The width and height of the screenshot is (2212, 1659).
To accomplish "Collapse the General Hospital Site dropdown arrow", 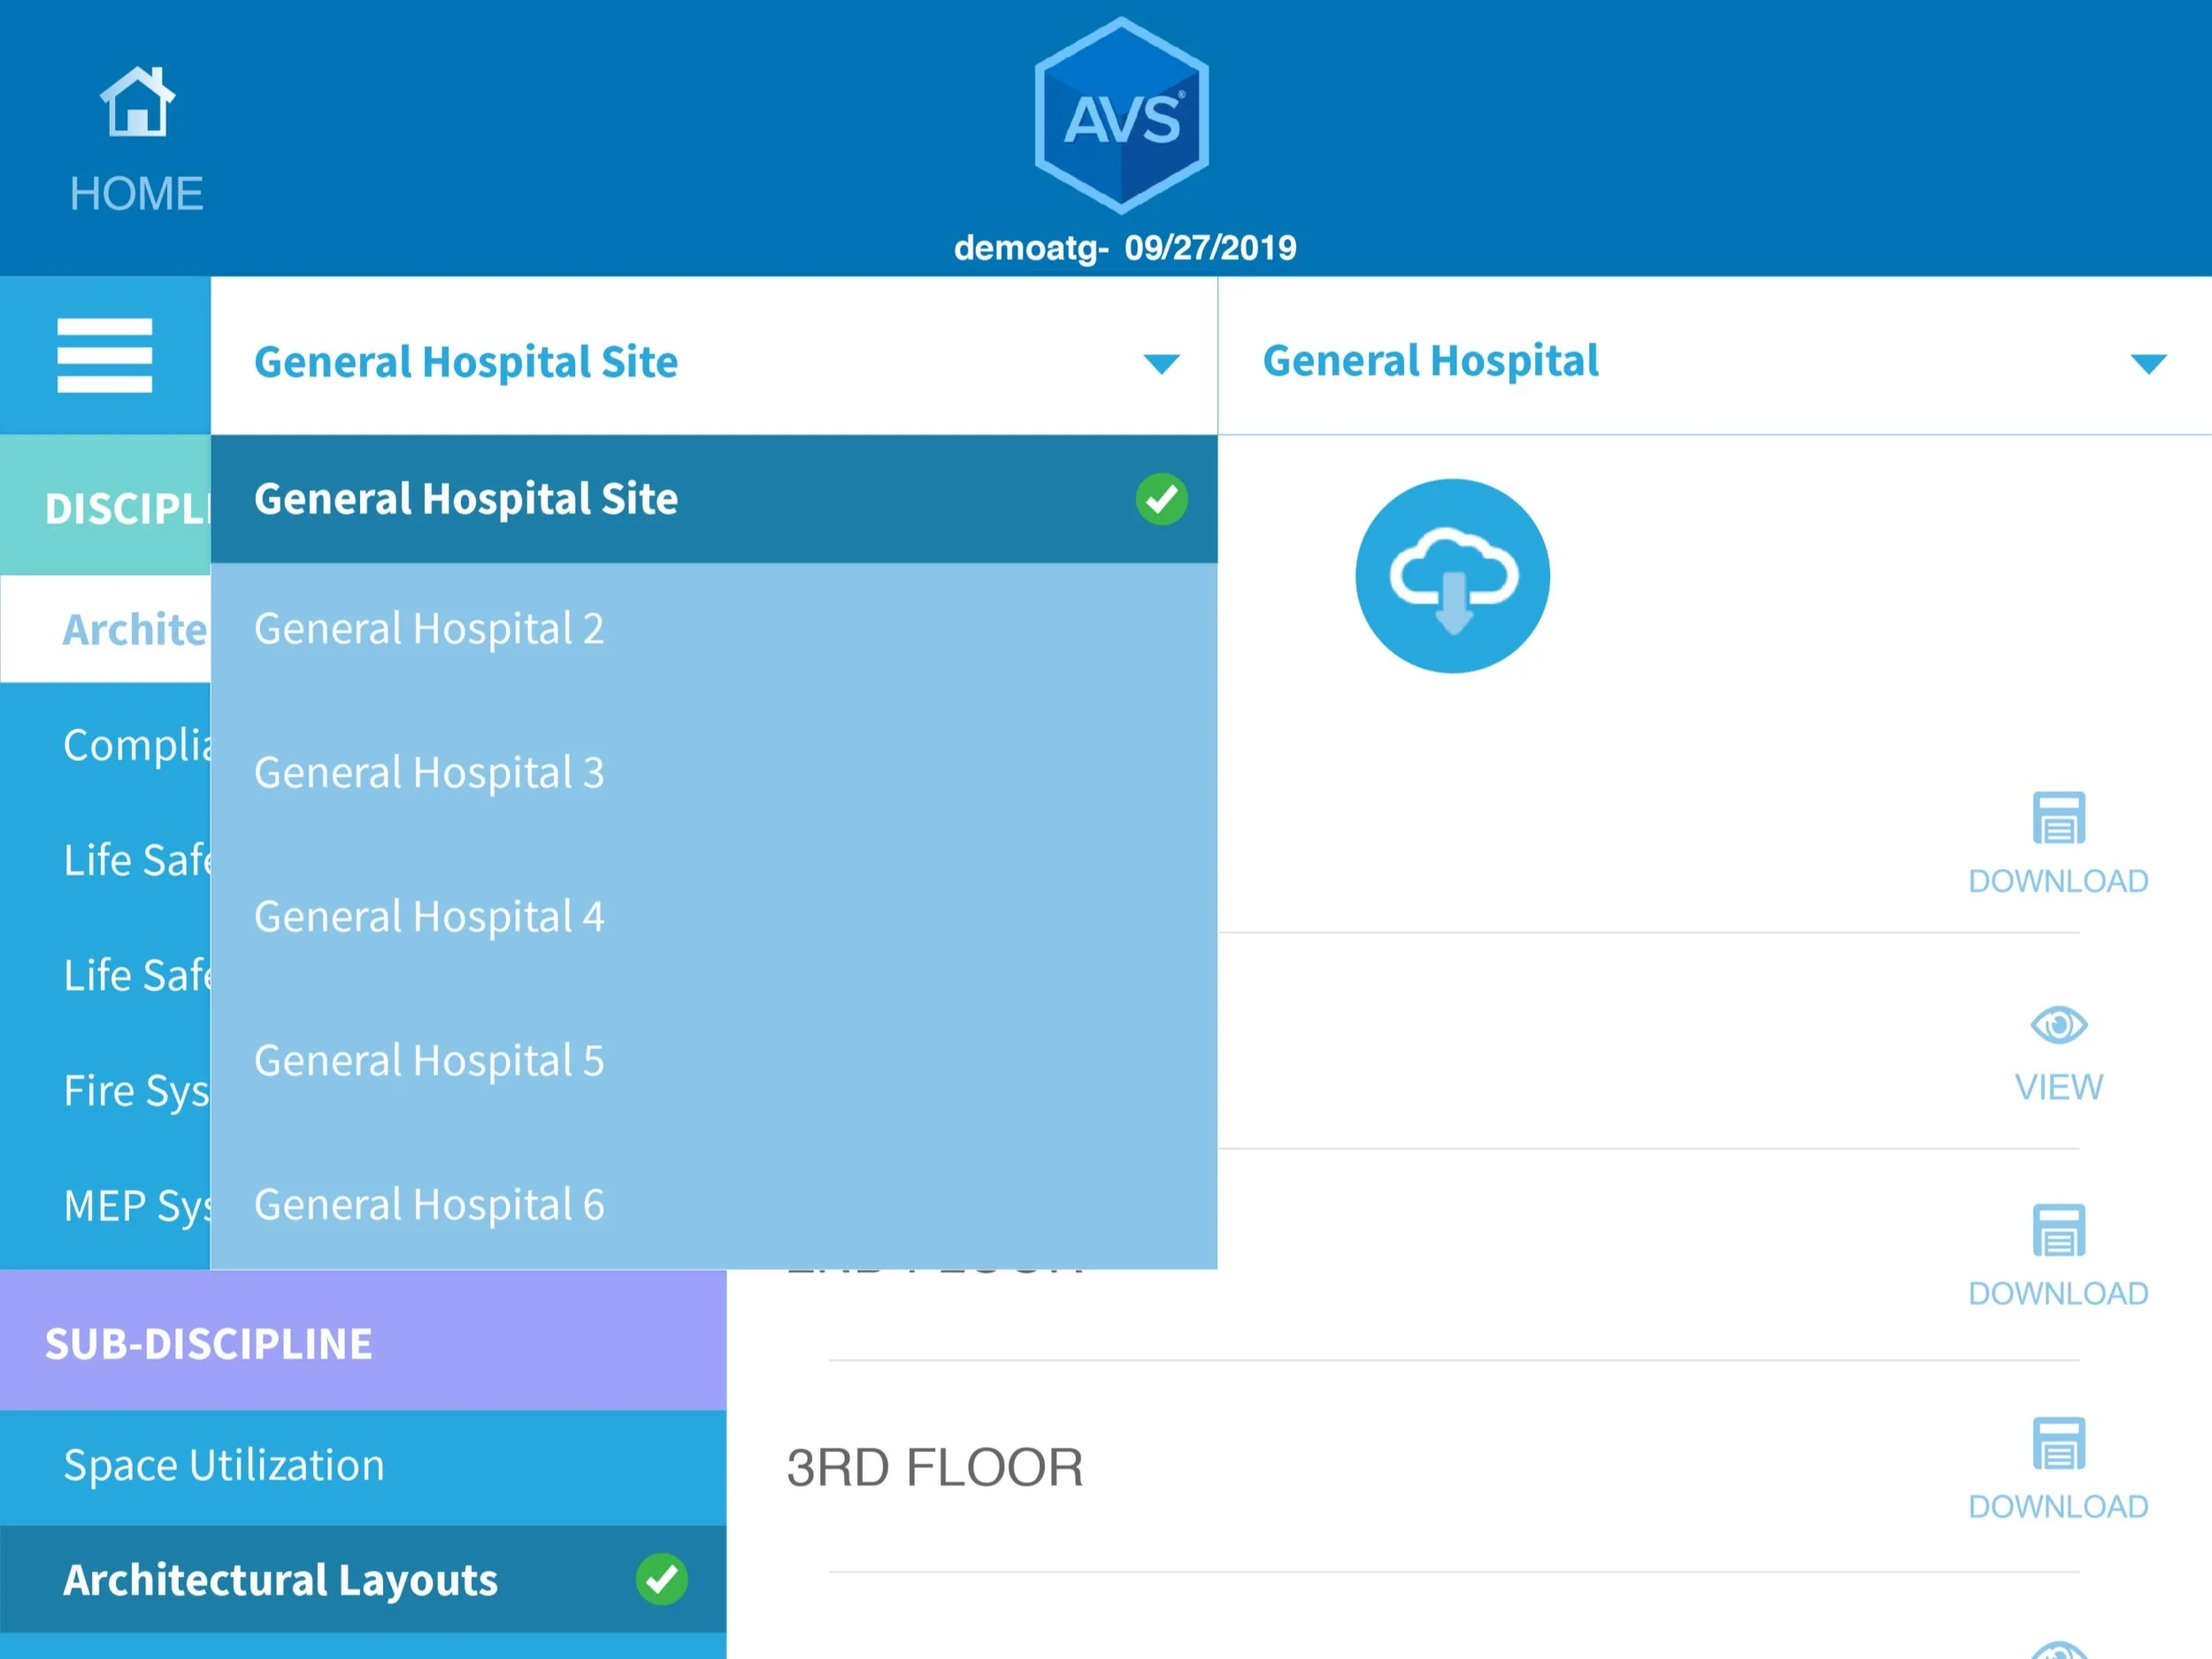I will 1161,363.
